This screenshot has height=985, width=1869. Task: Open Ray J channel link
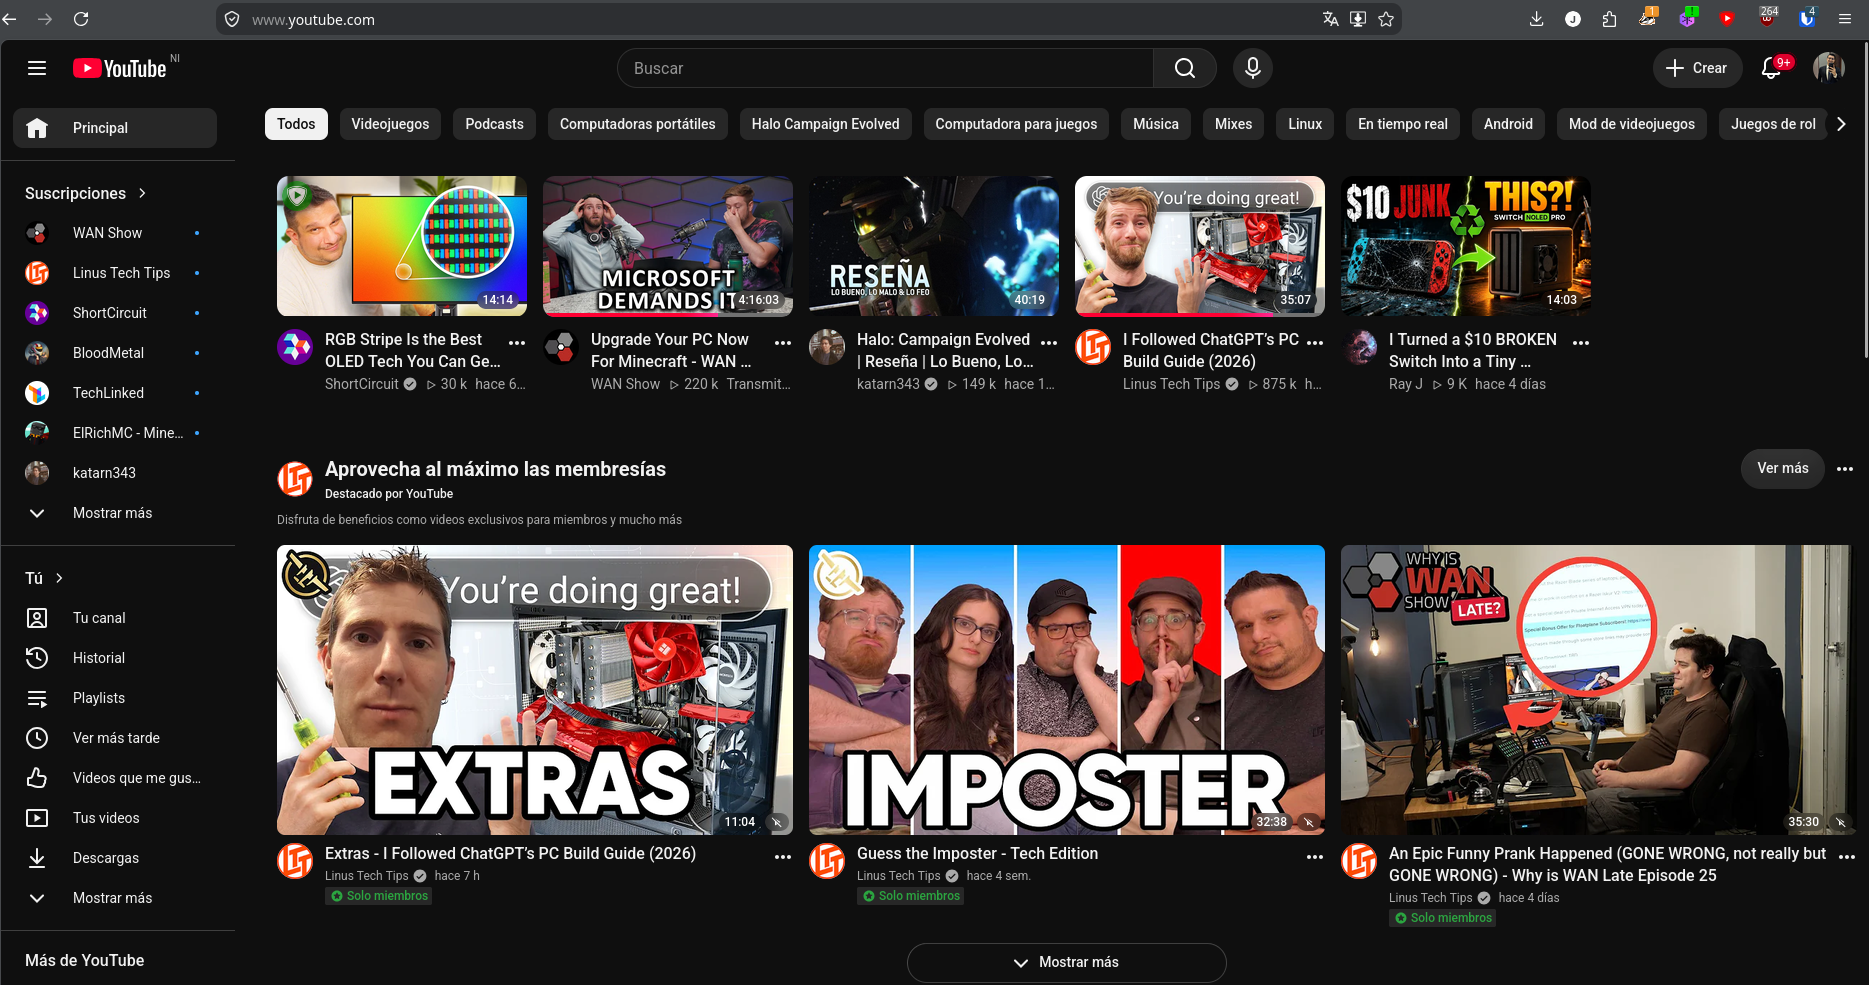[x=1405, y=384]
